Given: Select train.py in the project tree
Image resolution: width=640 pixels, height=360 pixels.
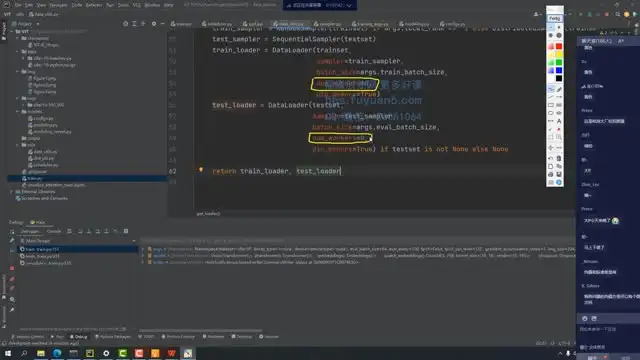Looking at the screenshot, I should (87, 178).
